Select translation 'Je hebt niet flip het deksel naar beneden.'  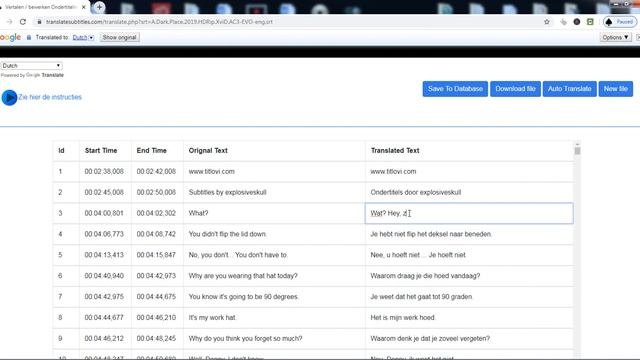click(x=431, y=234)
